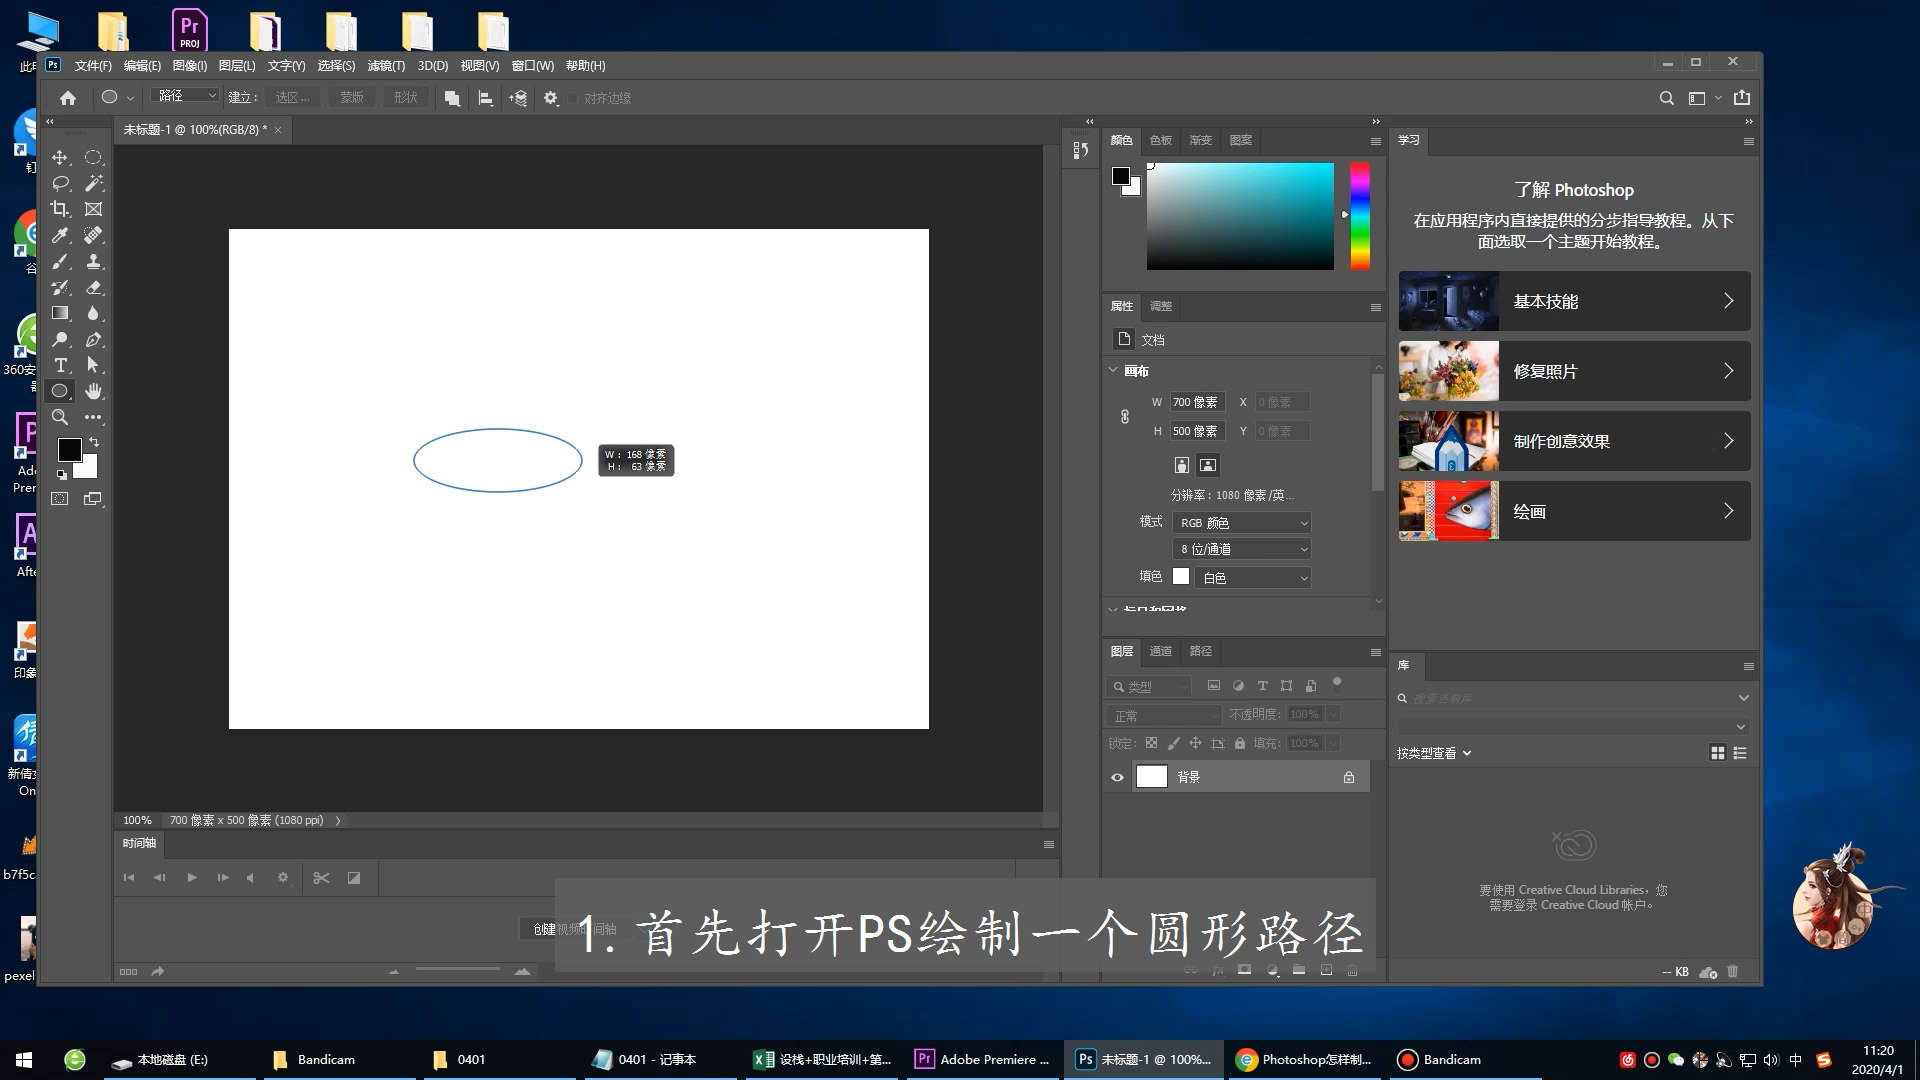Viewport: 1920px width, 1080px height.
Task: Switch to 通道 tab in panel
Action: 1159,649
